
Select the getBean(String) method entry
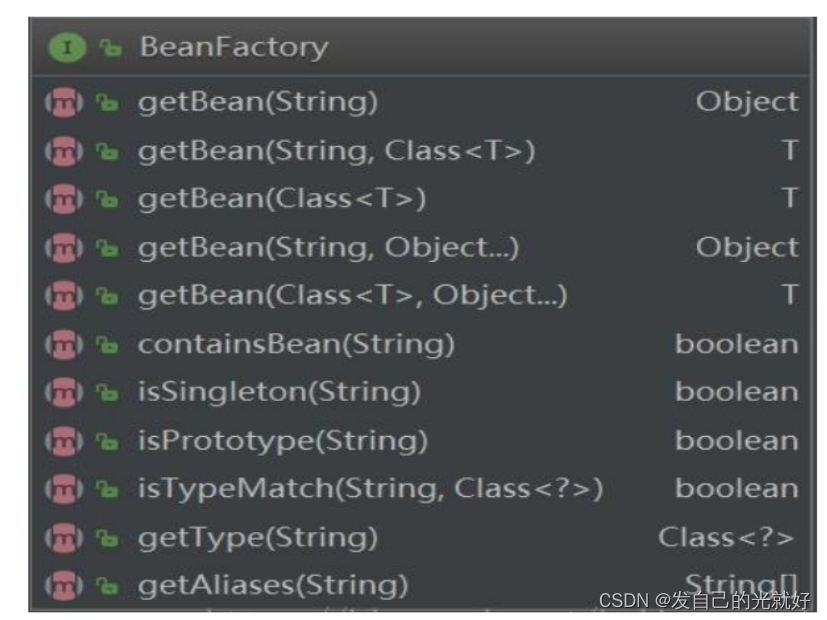coord(420,102)
